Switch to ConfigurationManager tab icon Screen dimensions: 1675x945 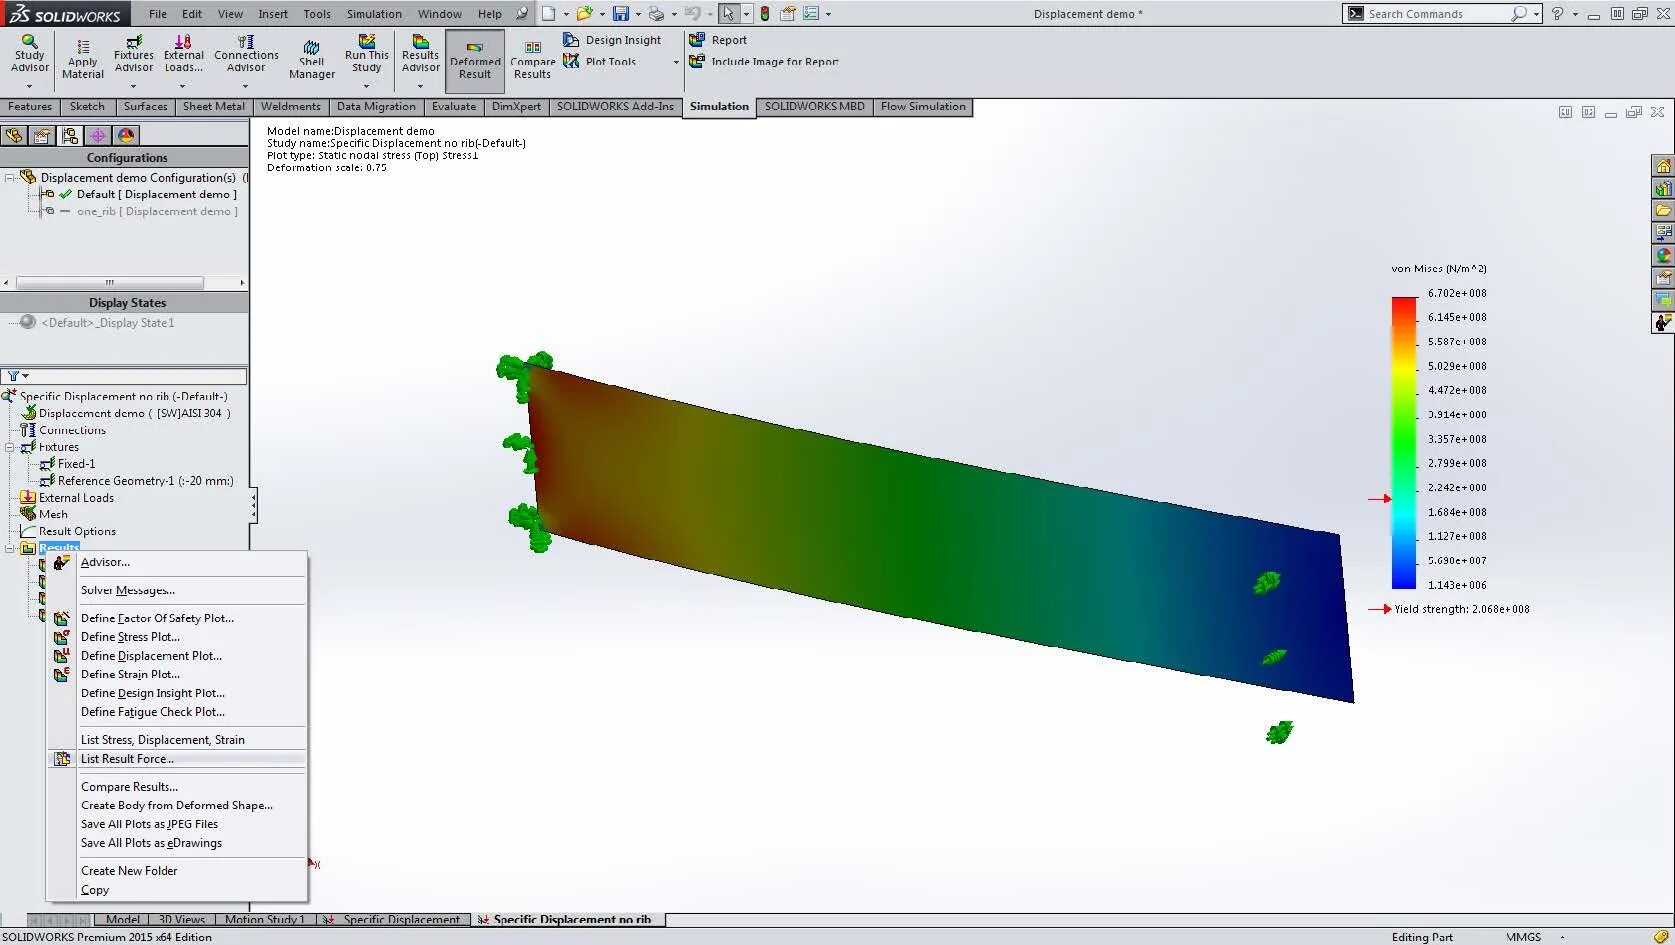70,135
